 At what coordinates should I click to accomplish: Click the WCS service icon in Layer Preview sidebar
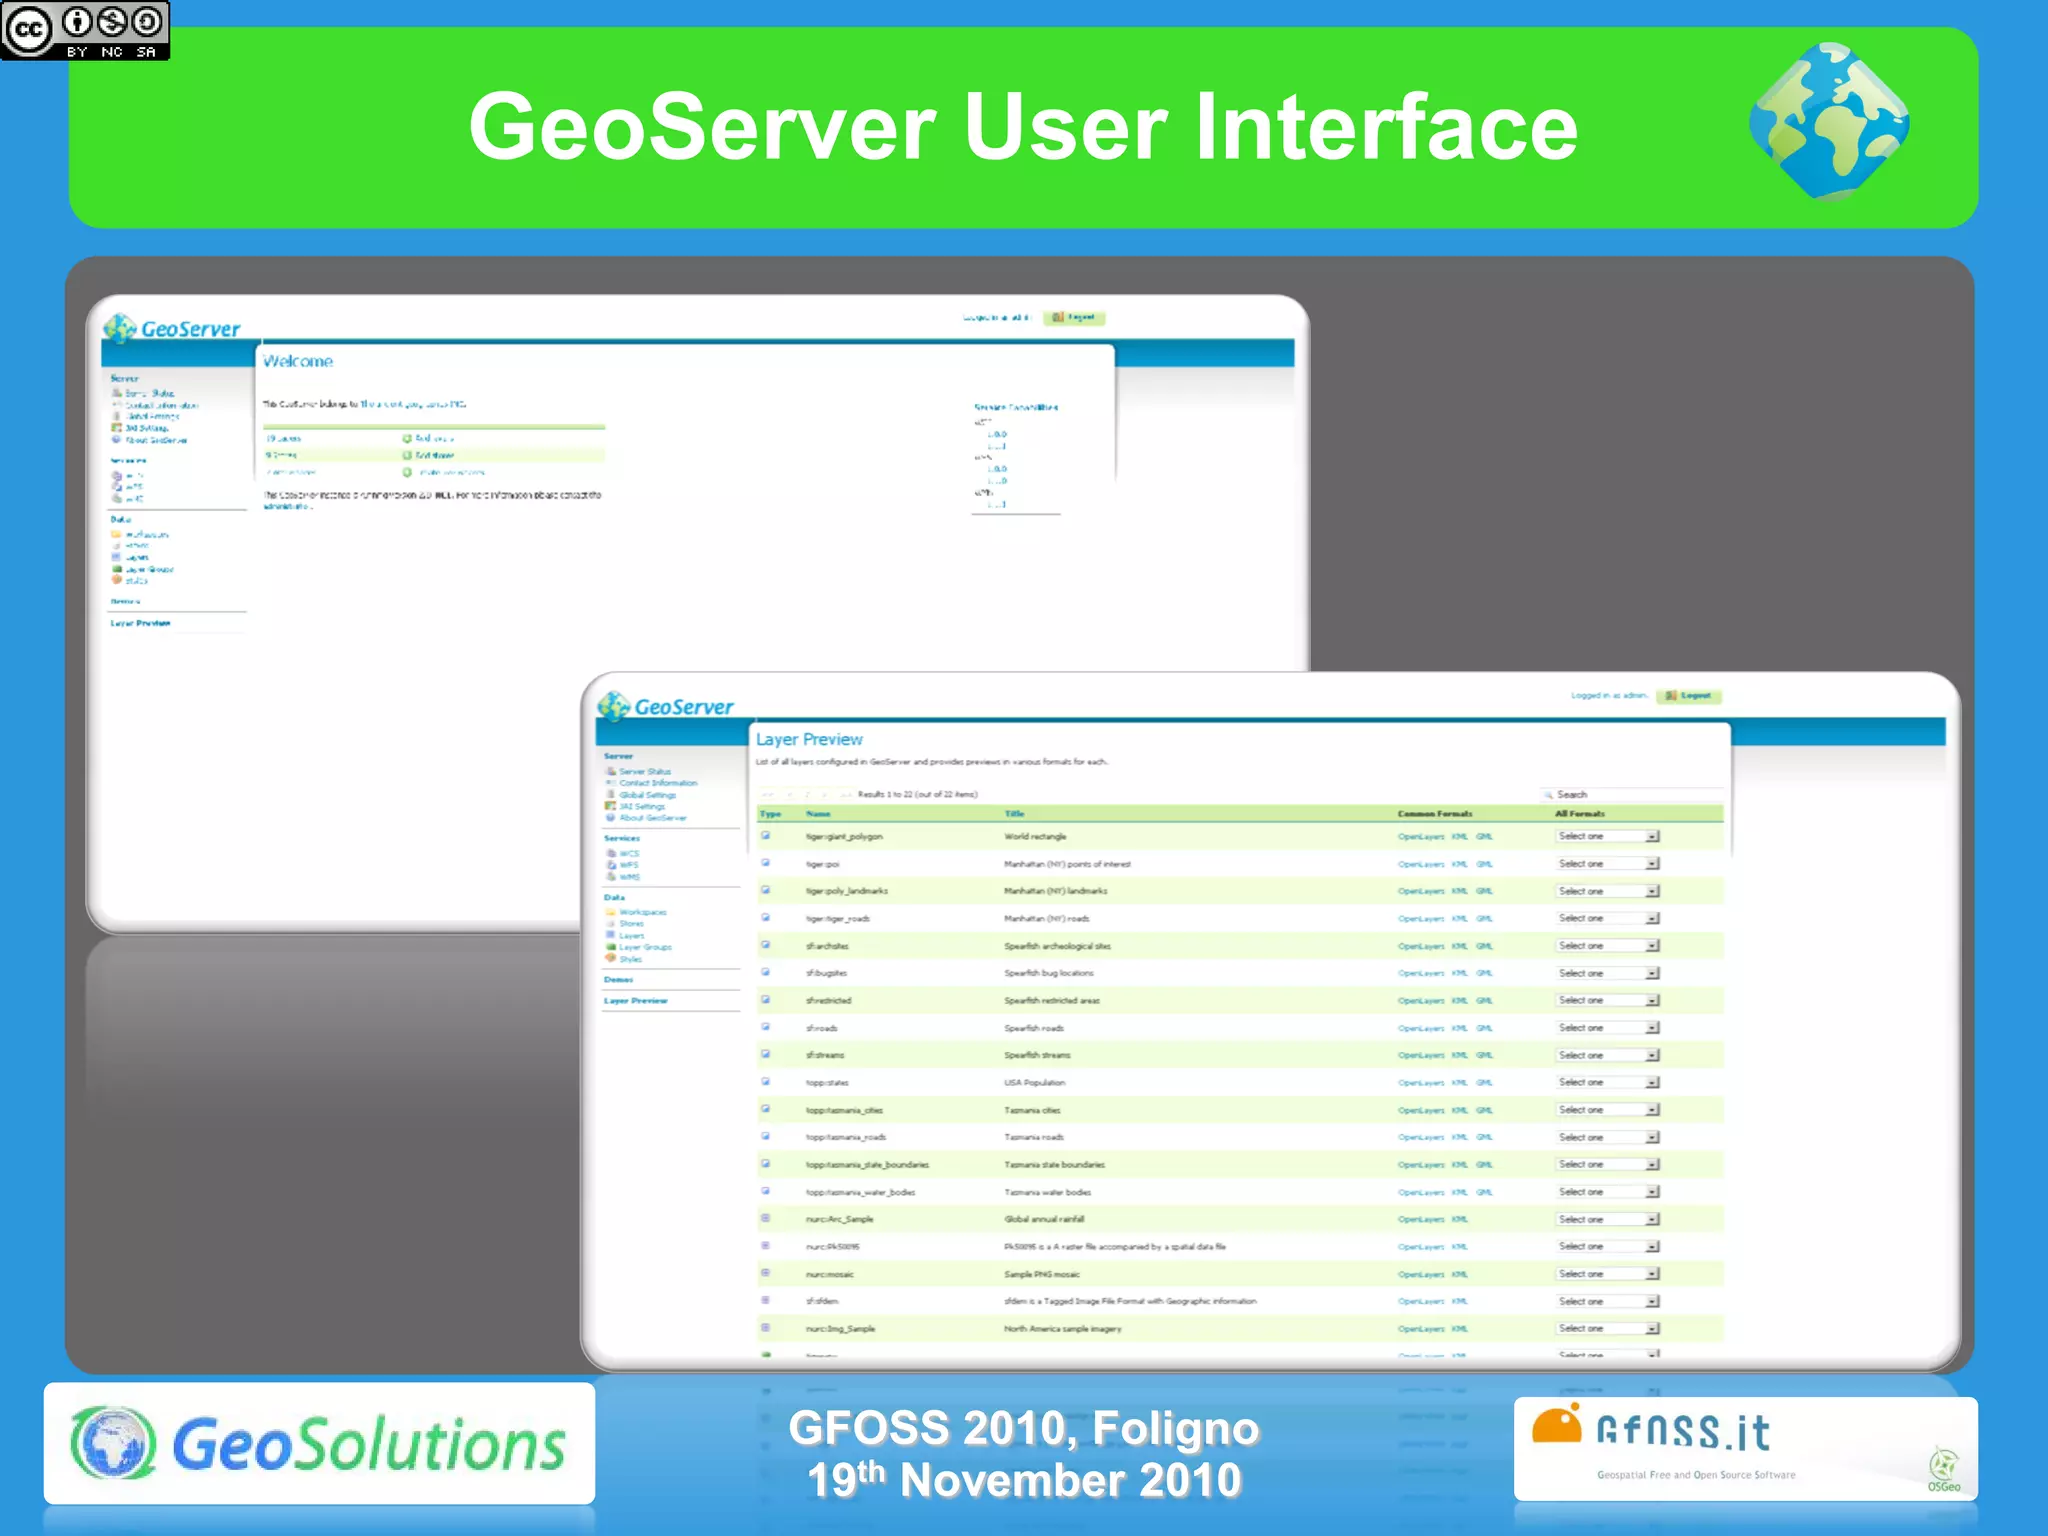pos(611,853)
